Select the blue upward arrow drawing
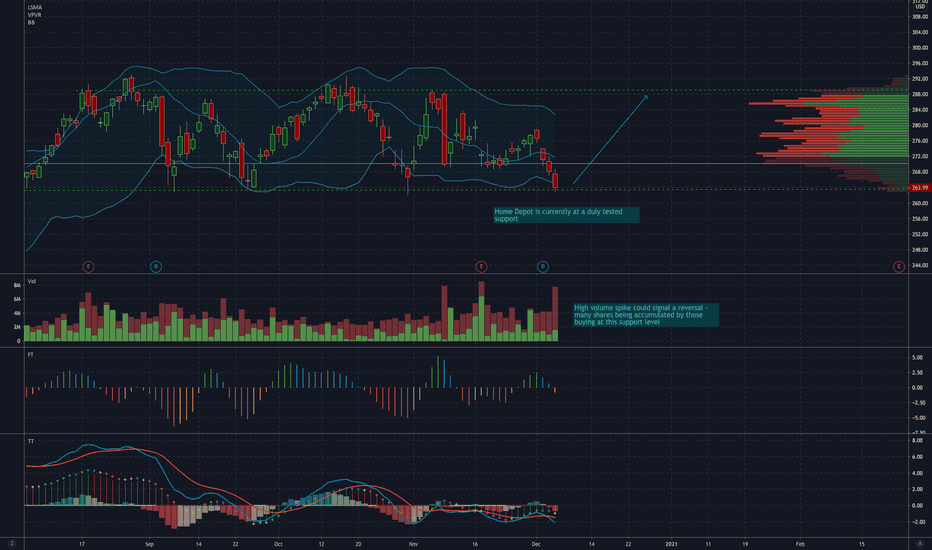The height and width of the screenshot is (550, 932). pos(610,139)
